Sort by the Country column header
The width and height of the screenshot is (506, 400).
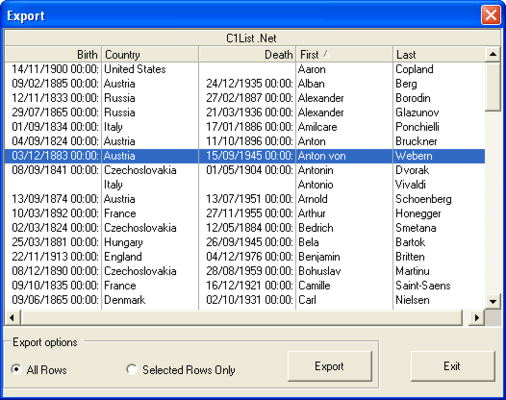coord(150,54)
